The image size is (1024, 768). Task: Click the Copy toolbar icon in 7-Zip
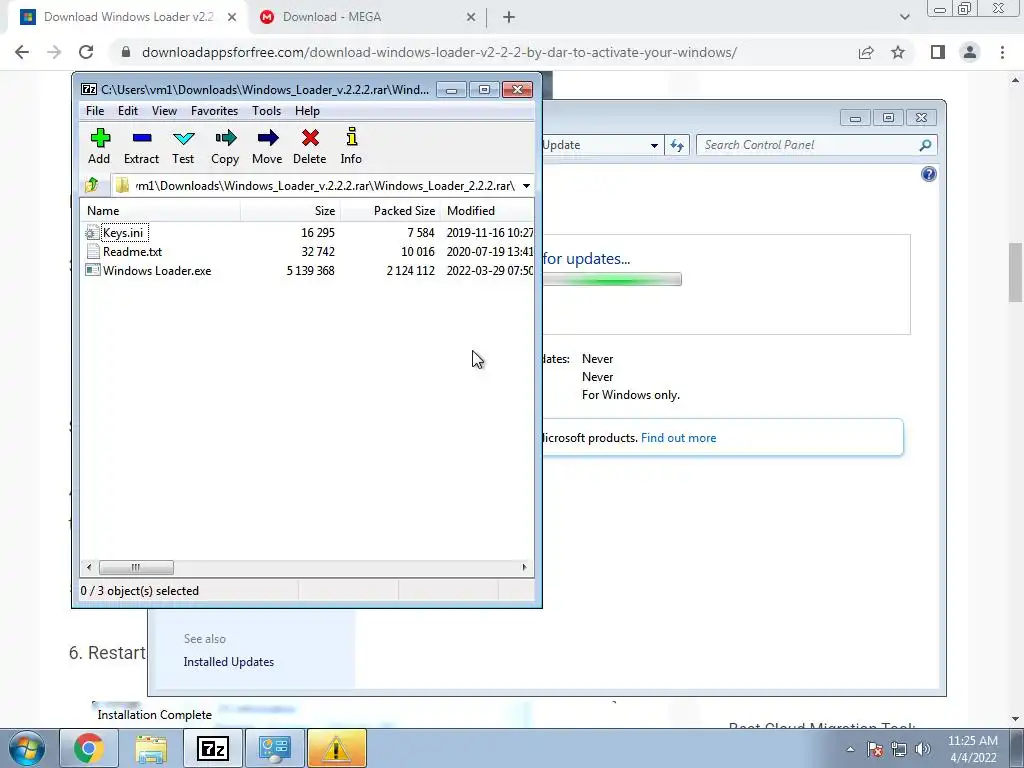coord(225,138)
